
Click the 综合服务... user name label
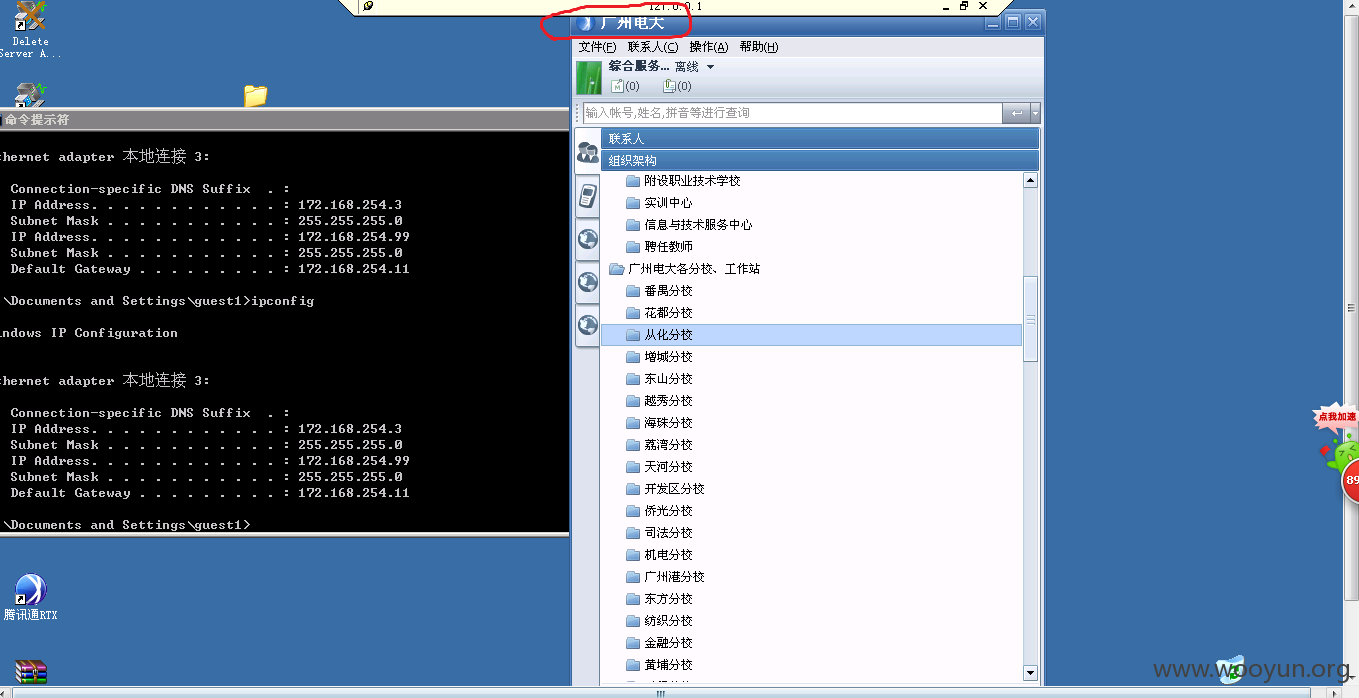tap(639, 66)
